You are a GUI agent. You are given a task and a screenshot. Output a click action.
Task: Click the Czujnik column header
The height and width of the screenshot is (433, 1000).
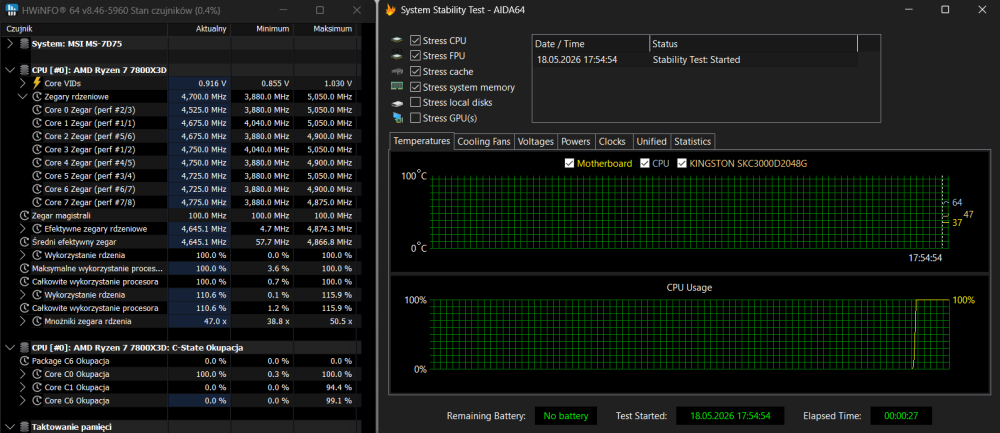click(84, 29)
